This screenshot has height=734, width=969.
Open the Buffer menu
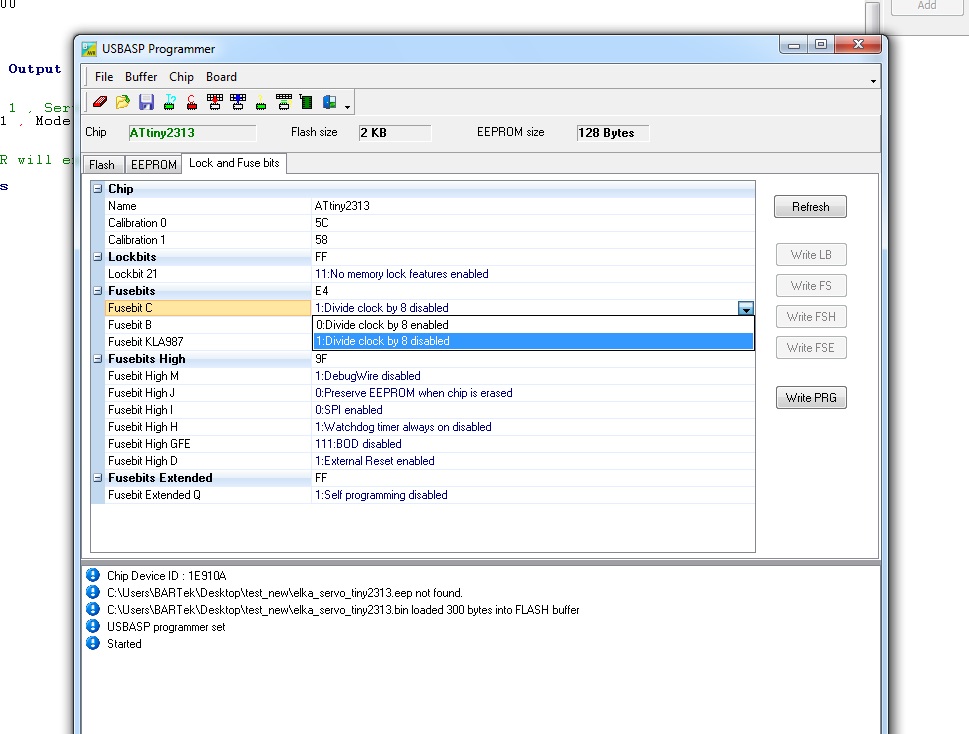tap(141, 77)
